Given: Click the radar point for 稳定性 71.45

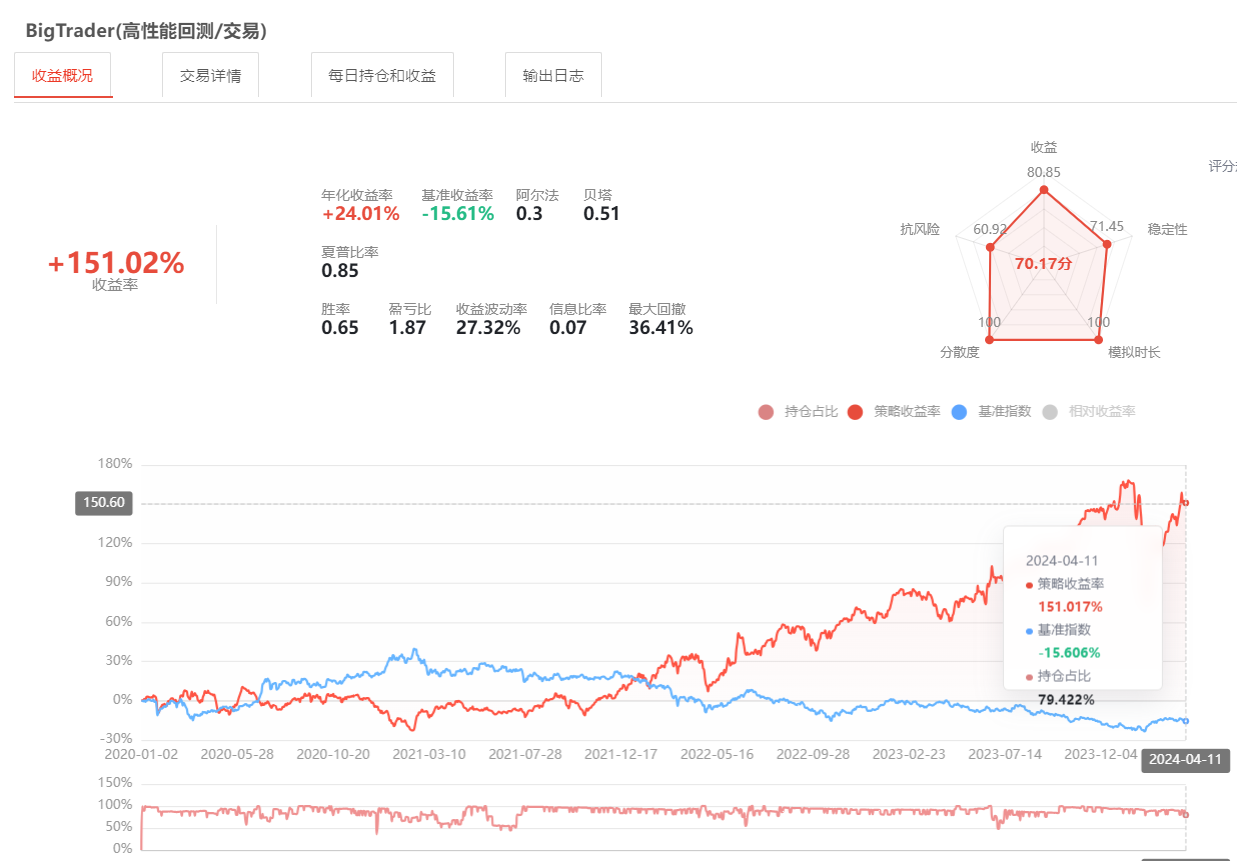Looking at the screenshot, I should [x=1107, y=244].
